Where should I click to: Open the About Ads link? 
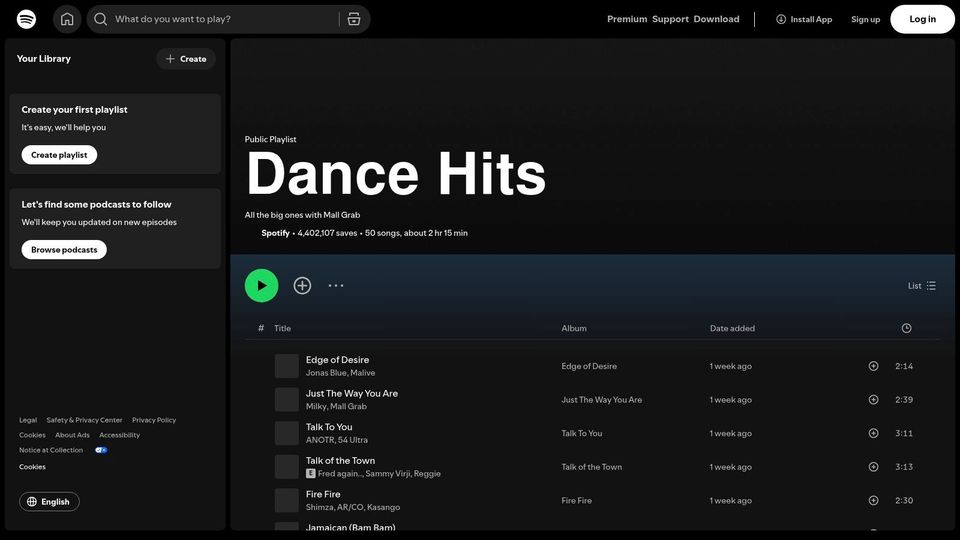[x=72, y=435]
